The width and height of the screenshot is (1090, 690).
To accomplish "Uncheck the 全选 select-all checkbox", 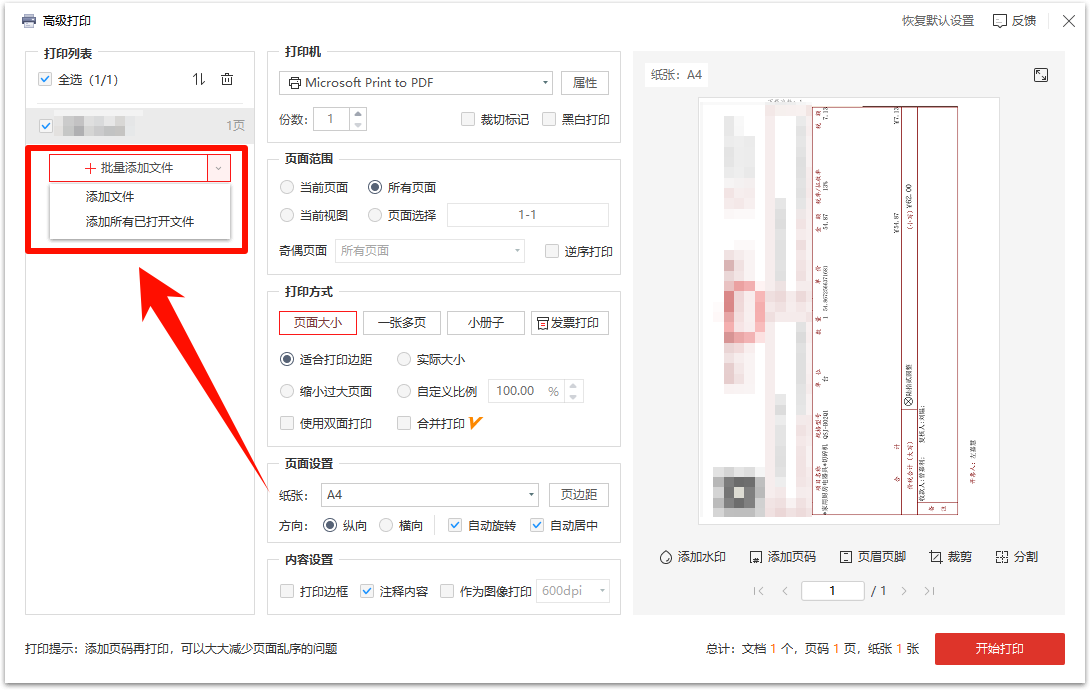I will click(x=44, y=79).
